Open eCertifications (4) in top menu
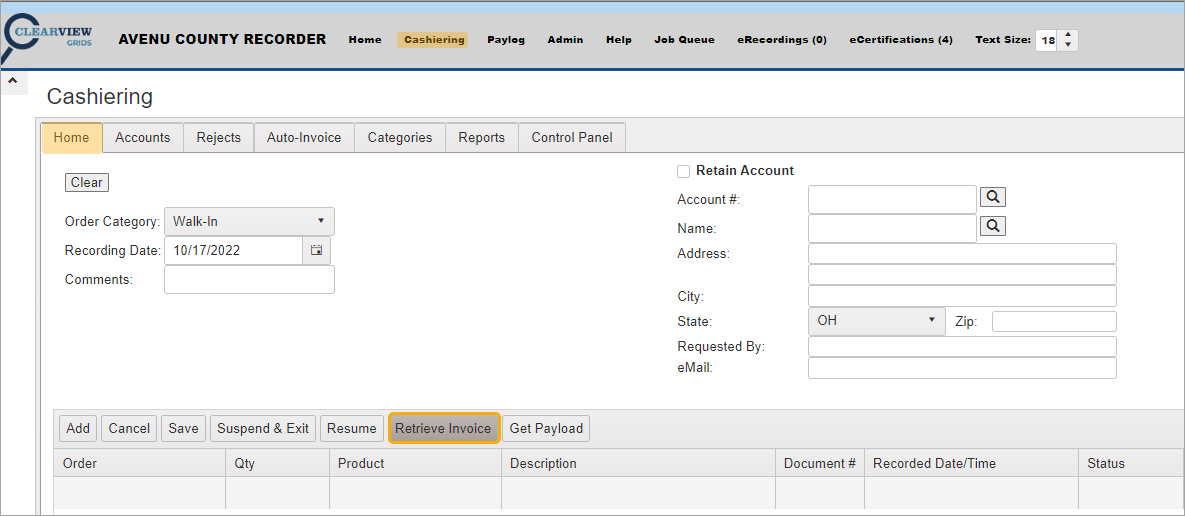The image size is (1185, 516). pyautogui.click(x=901, y=40)
